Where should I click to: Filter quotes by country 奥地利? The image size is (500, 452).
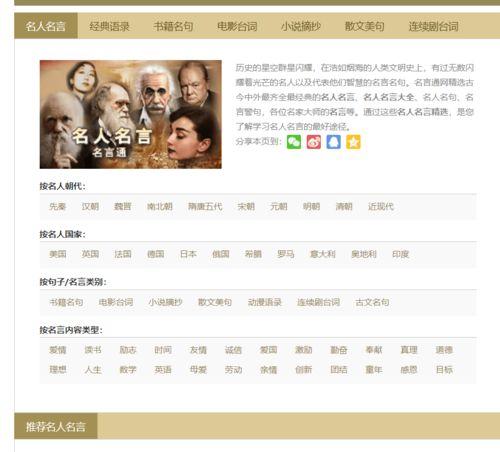[x=364, y=254]
